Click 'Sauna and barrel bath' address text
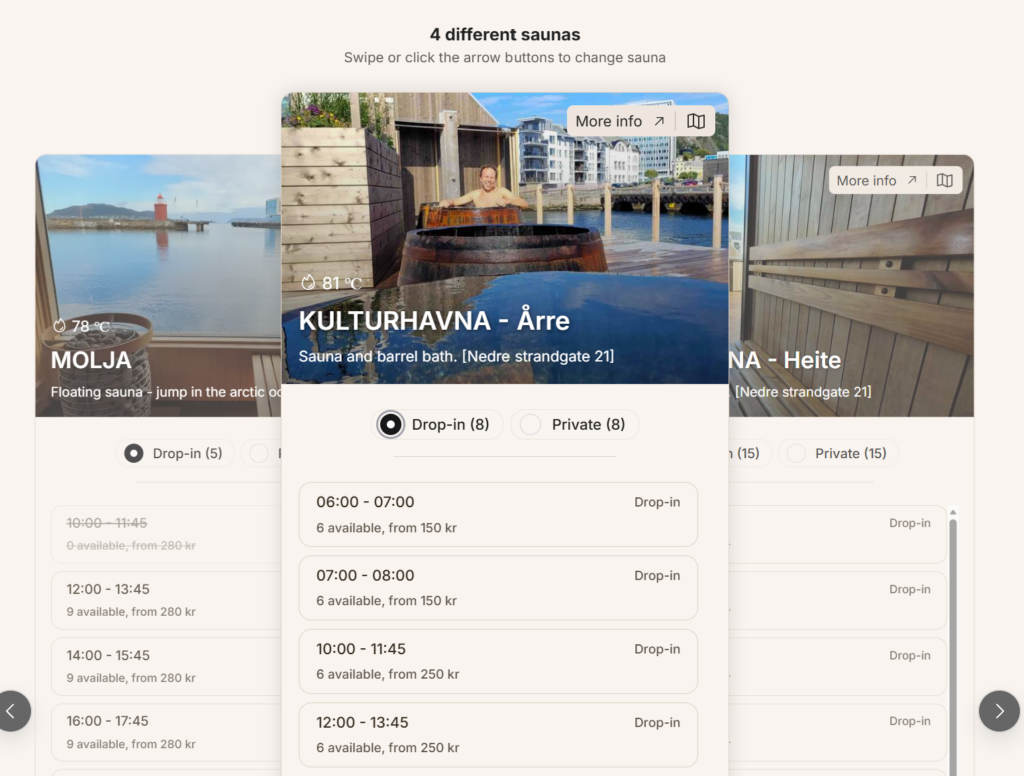1024x776 pixels. coord(456,356)
